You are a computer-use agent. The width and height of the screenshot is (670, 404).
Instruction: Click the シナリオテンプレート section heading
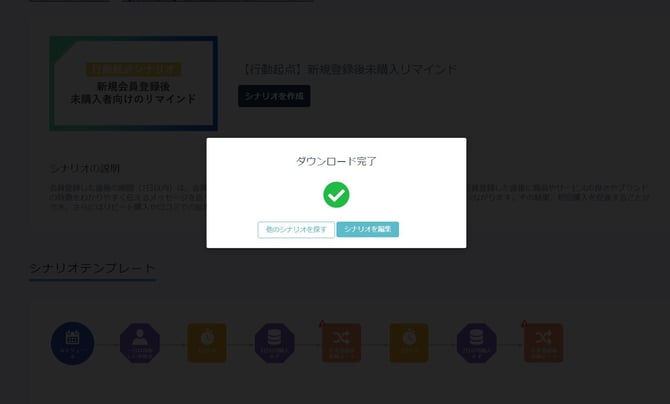92,269
